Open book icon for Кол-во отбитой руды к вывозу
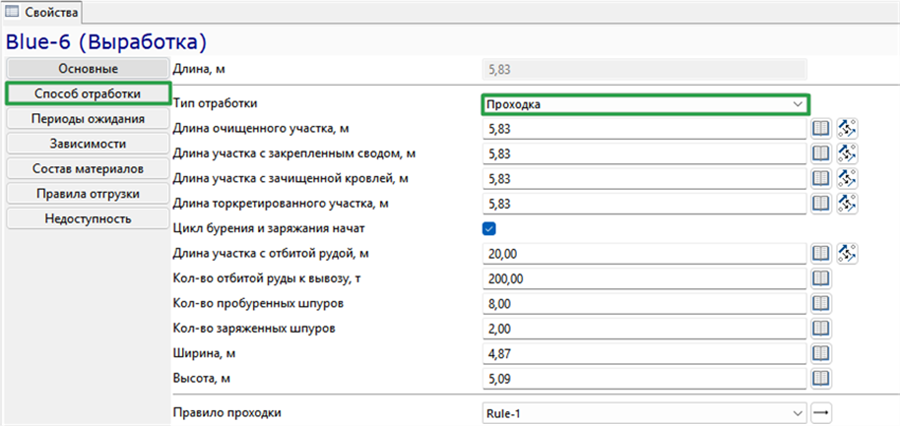Viewport: 900px width, 426px height. point(821,279)
